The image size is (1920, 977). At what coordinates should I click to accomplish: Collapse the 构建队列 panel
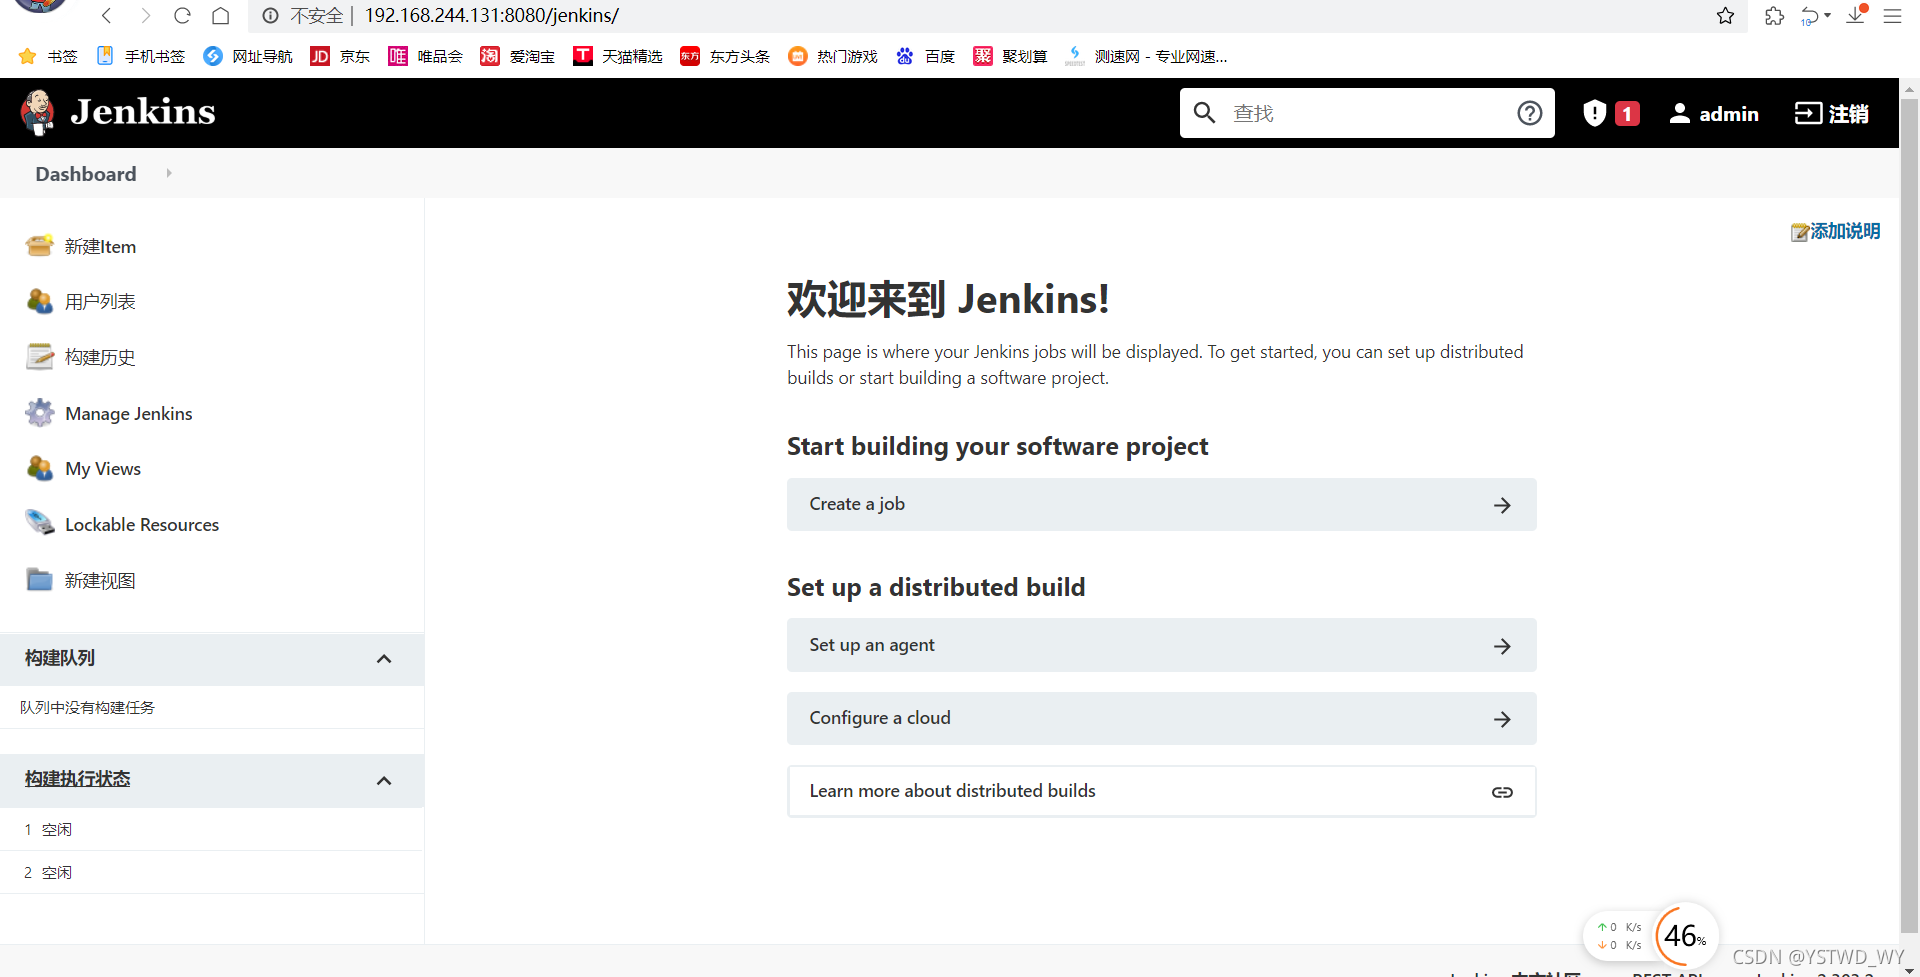tap(384, 659)
